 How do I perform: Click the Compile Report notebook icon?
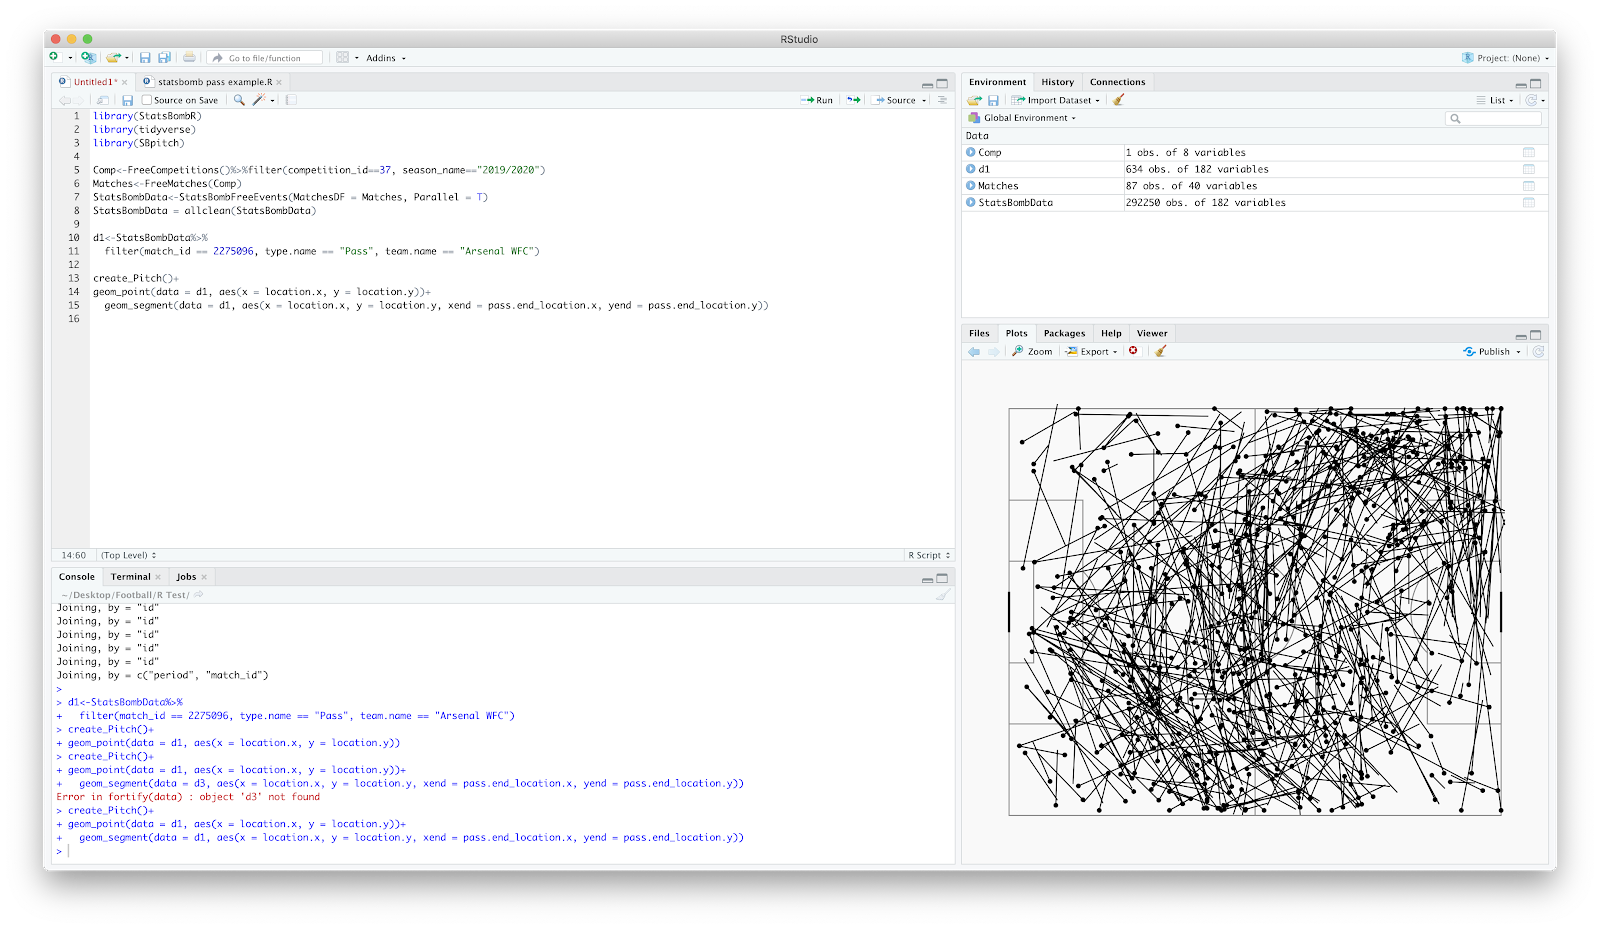pos(290,100)
